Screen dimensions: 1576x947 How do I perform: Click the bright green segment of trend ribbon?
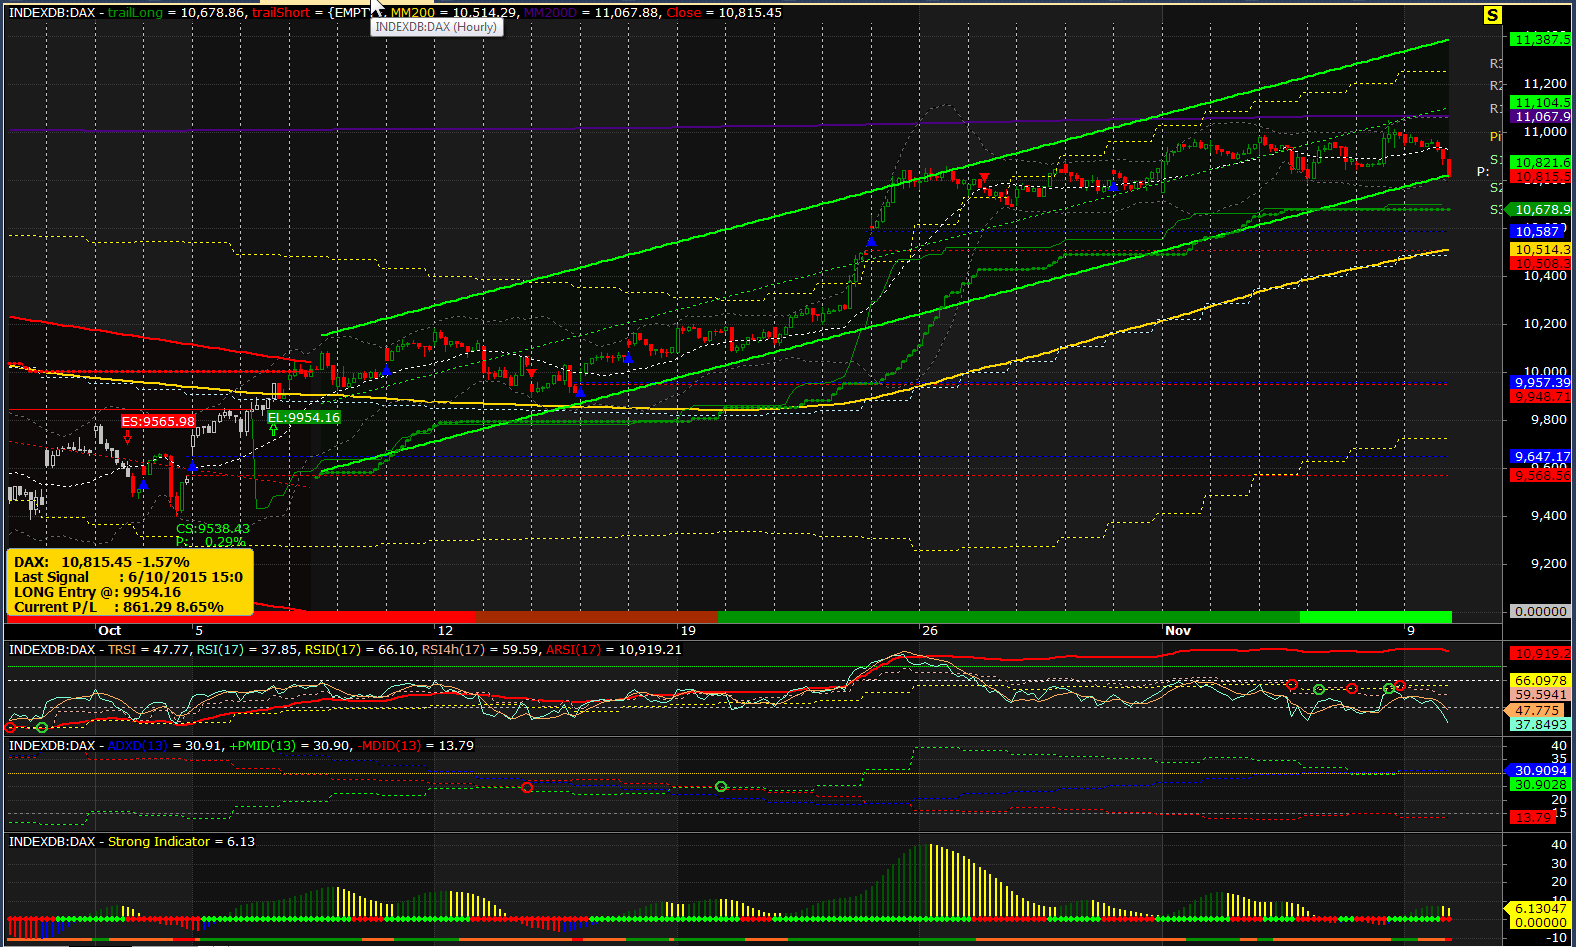[x=1375, y=617]
